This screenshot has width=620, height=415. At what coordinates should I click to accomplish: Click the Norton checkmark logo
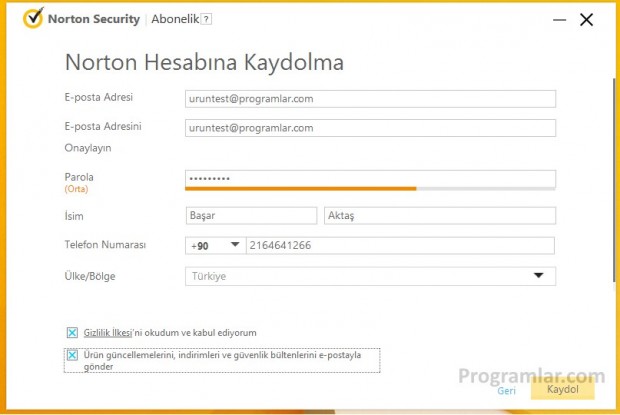tap(33, 18)
